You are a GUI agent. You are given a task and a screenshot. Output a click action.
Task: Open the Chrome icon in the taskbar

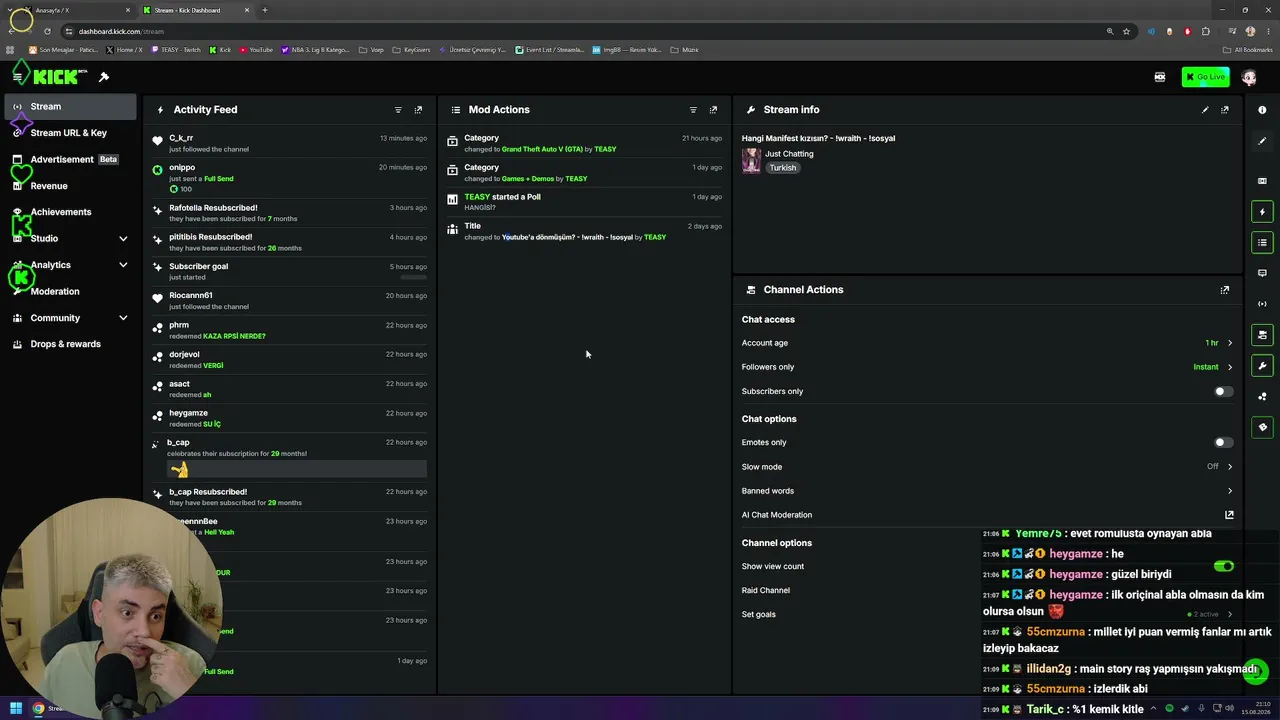tap(38, 709)
